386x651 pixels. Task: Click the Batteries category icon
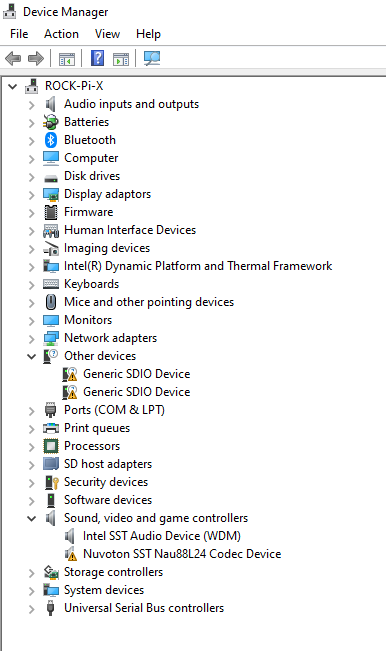[x=51, y=122]
